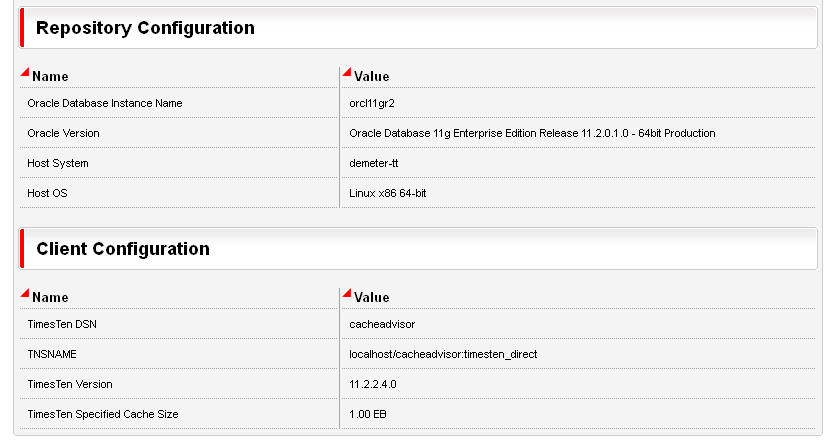Select the localhost/cacheadvisor:timesten_direct value

[444, 354]
